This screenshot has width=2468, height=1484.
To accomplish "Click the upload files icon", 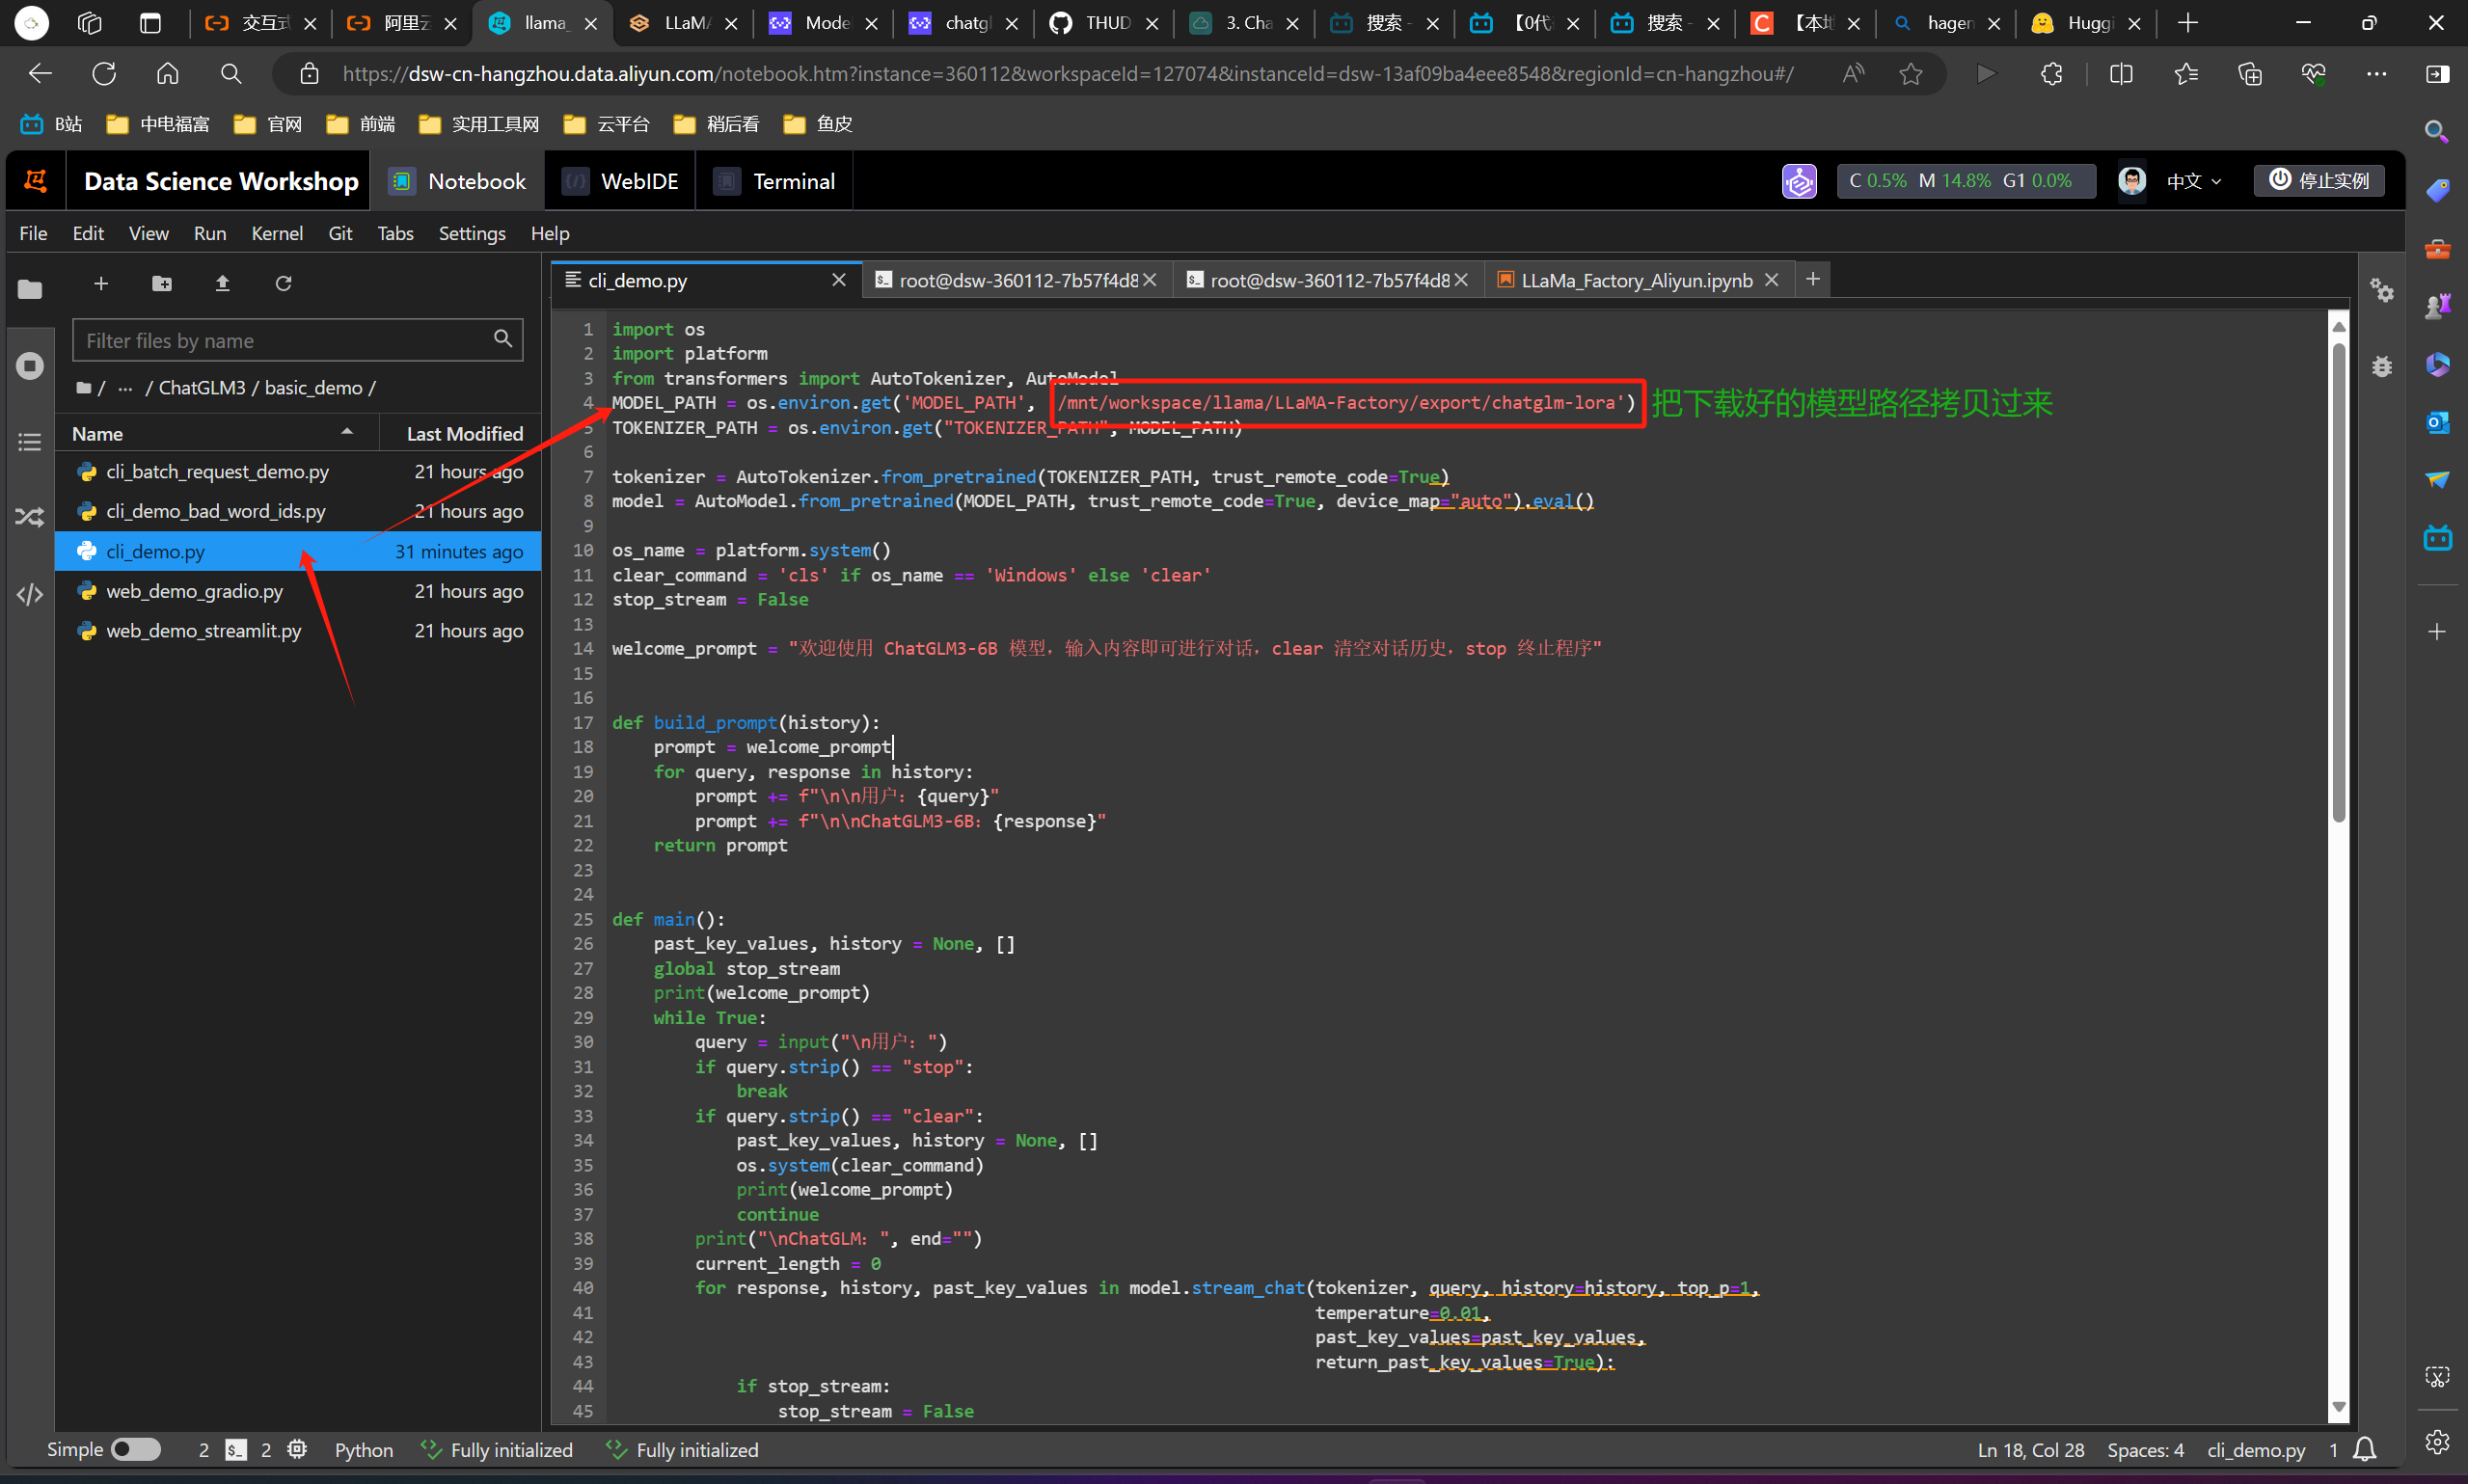I will click(223, 284).
